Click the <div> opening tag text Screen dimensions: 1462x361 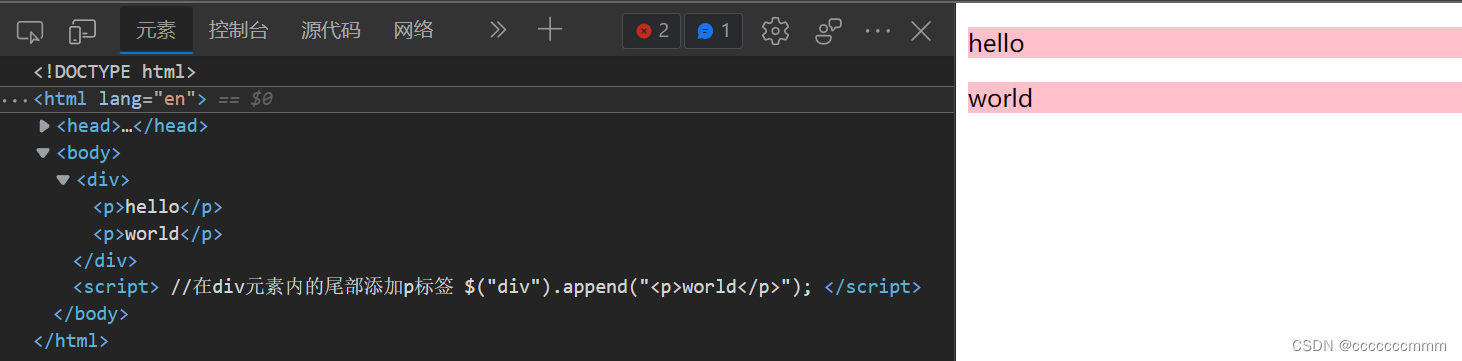(103, 180)
